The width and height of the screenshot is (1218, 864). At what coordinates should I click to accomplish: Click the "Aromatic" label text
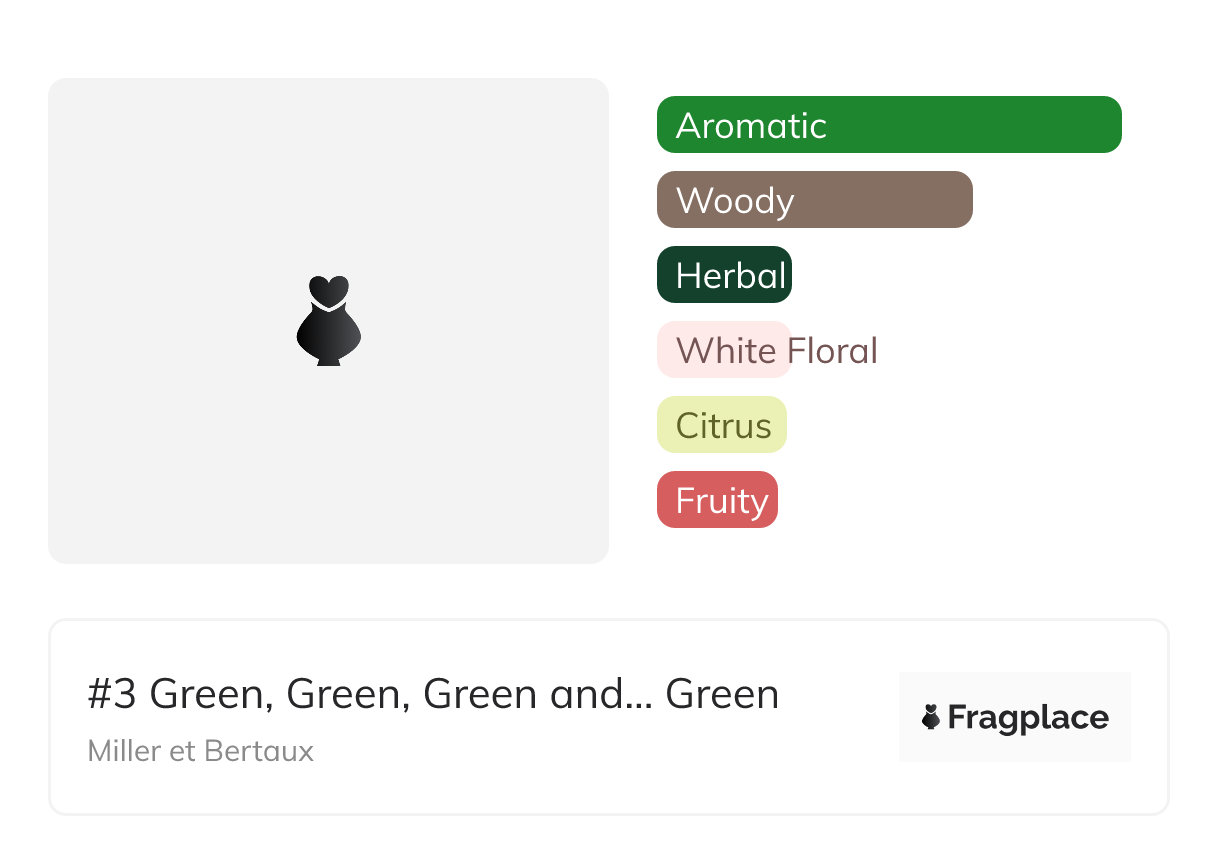click(751, 126)
